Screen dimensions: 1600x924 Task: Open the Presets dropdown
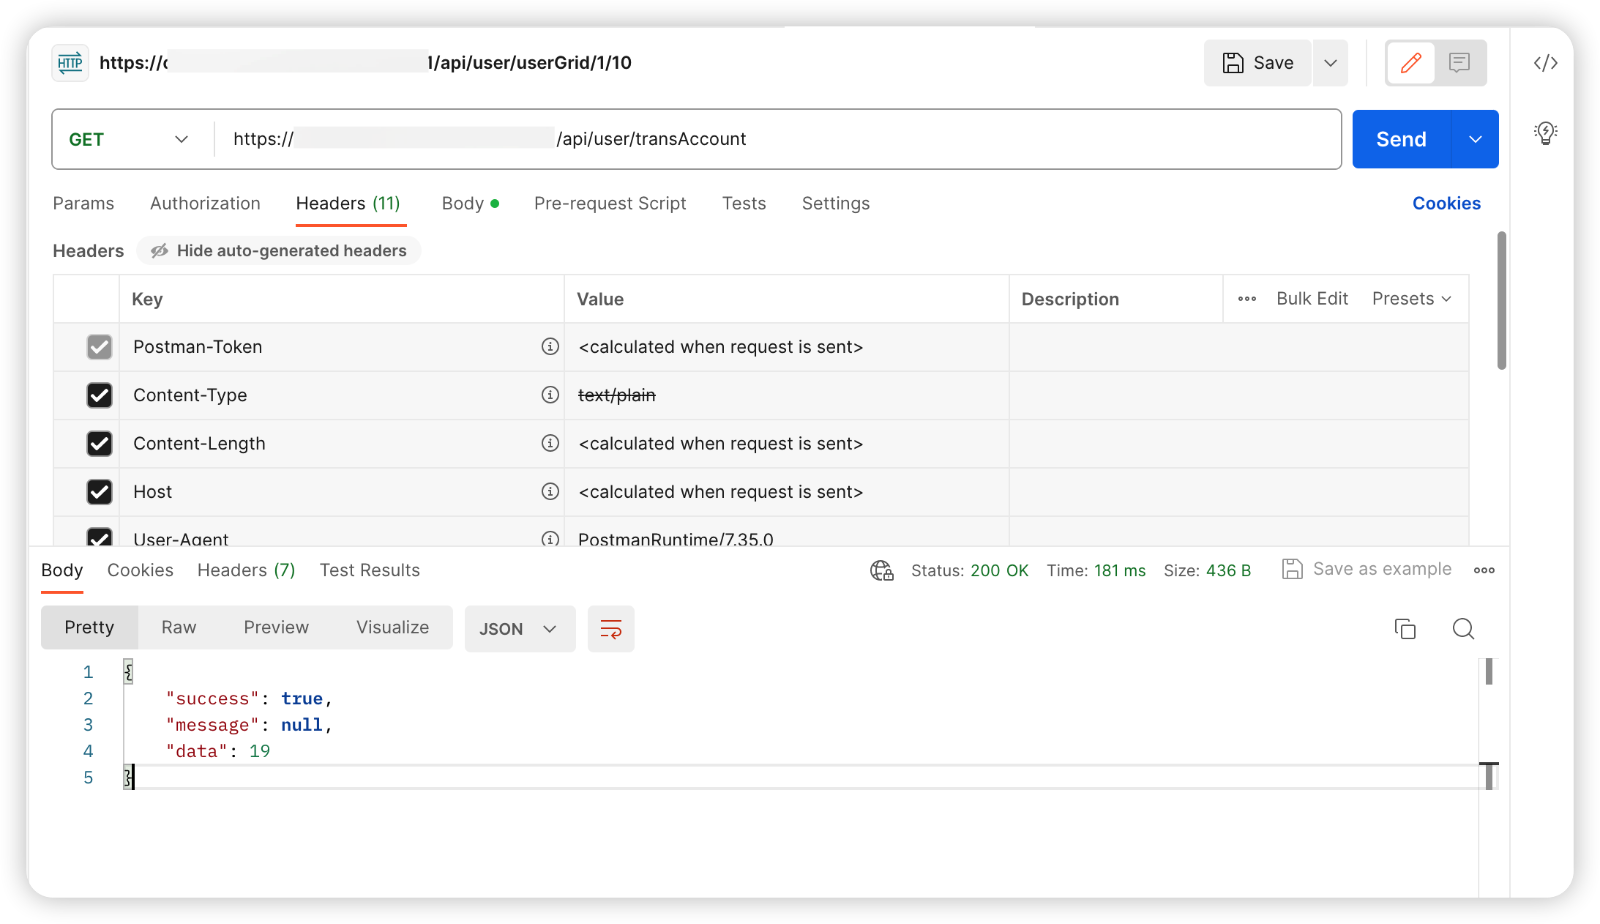(1411, 299)
